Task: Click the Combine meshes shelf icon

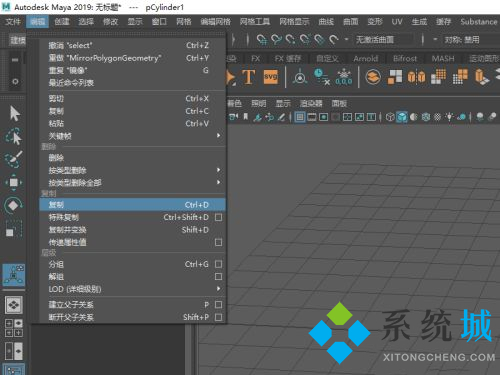Action: pos(373,77)
